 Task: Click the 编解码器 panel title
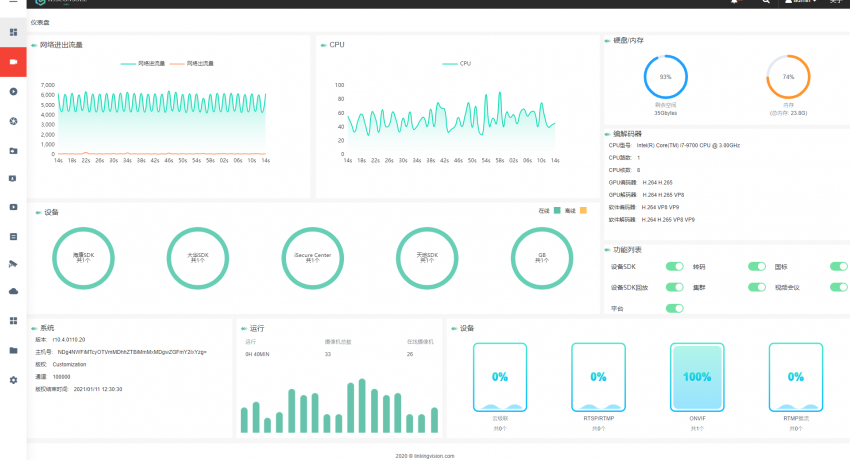(627, 134)
